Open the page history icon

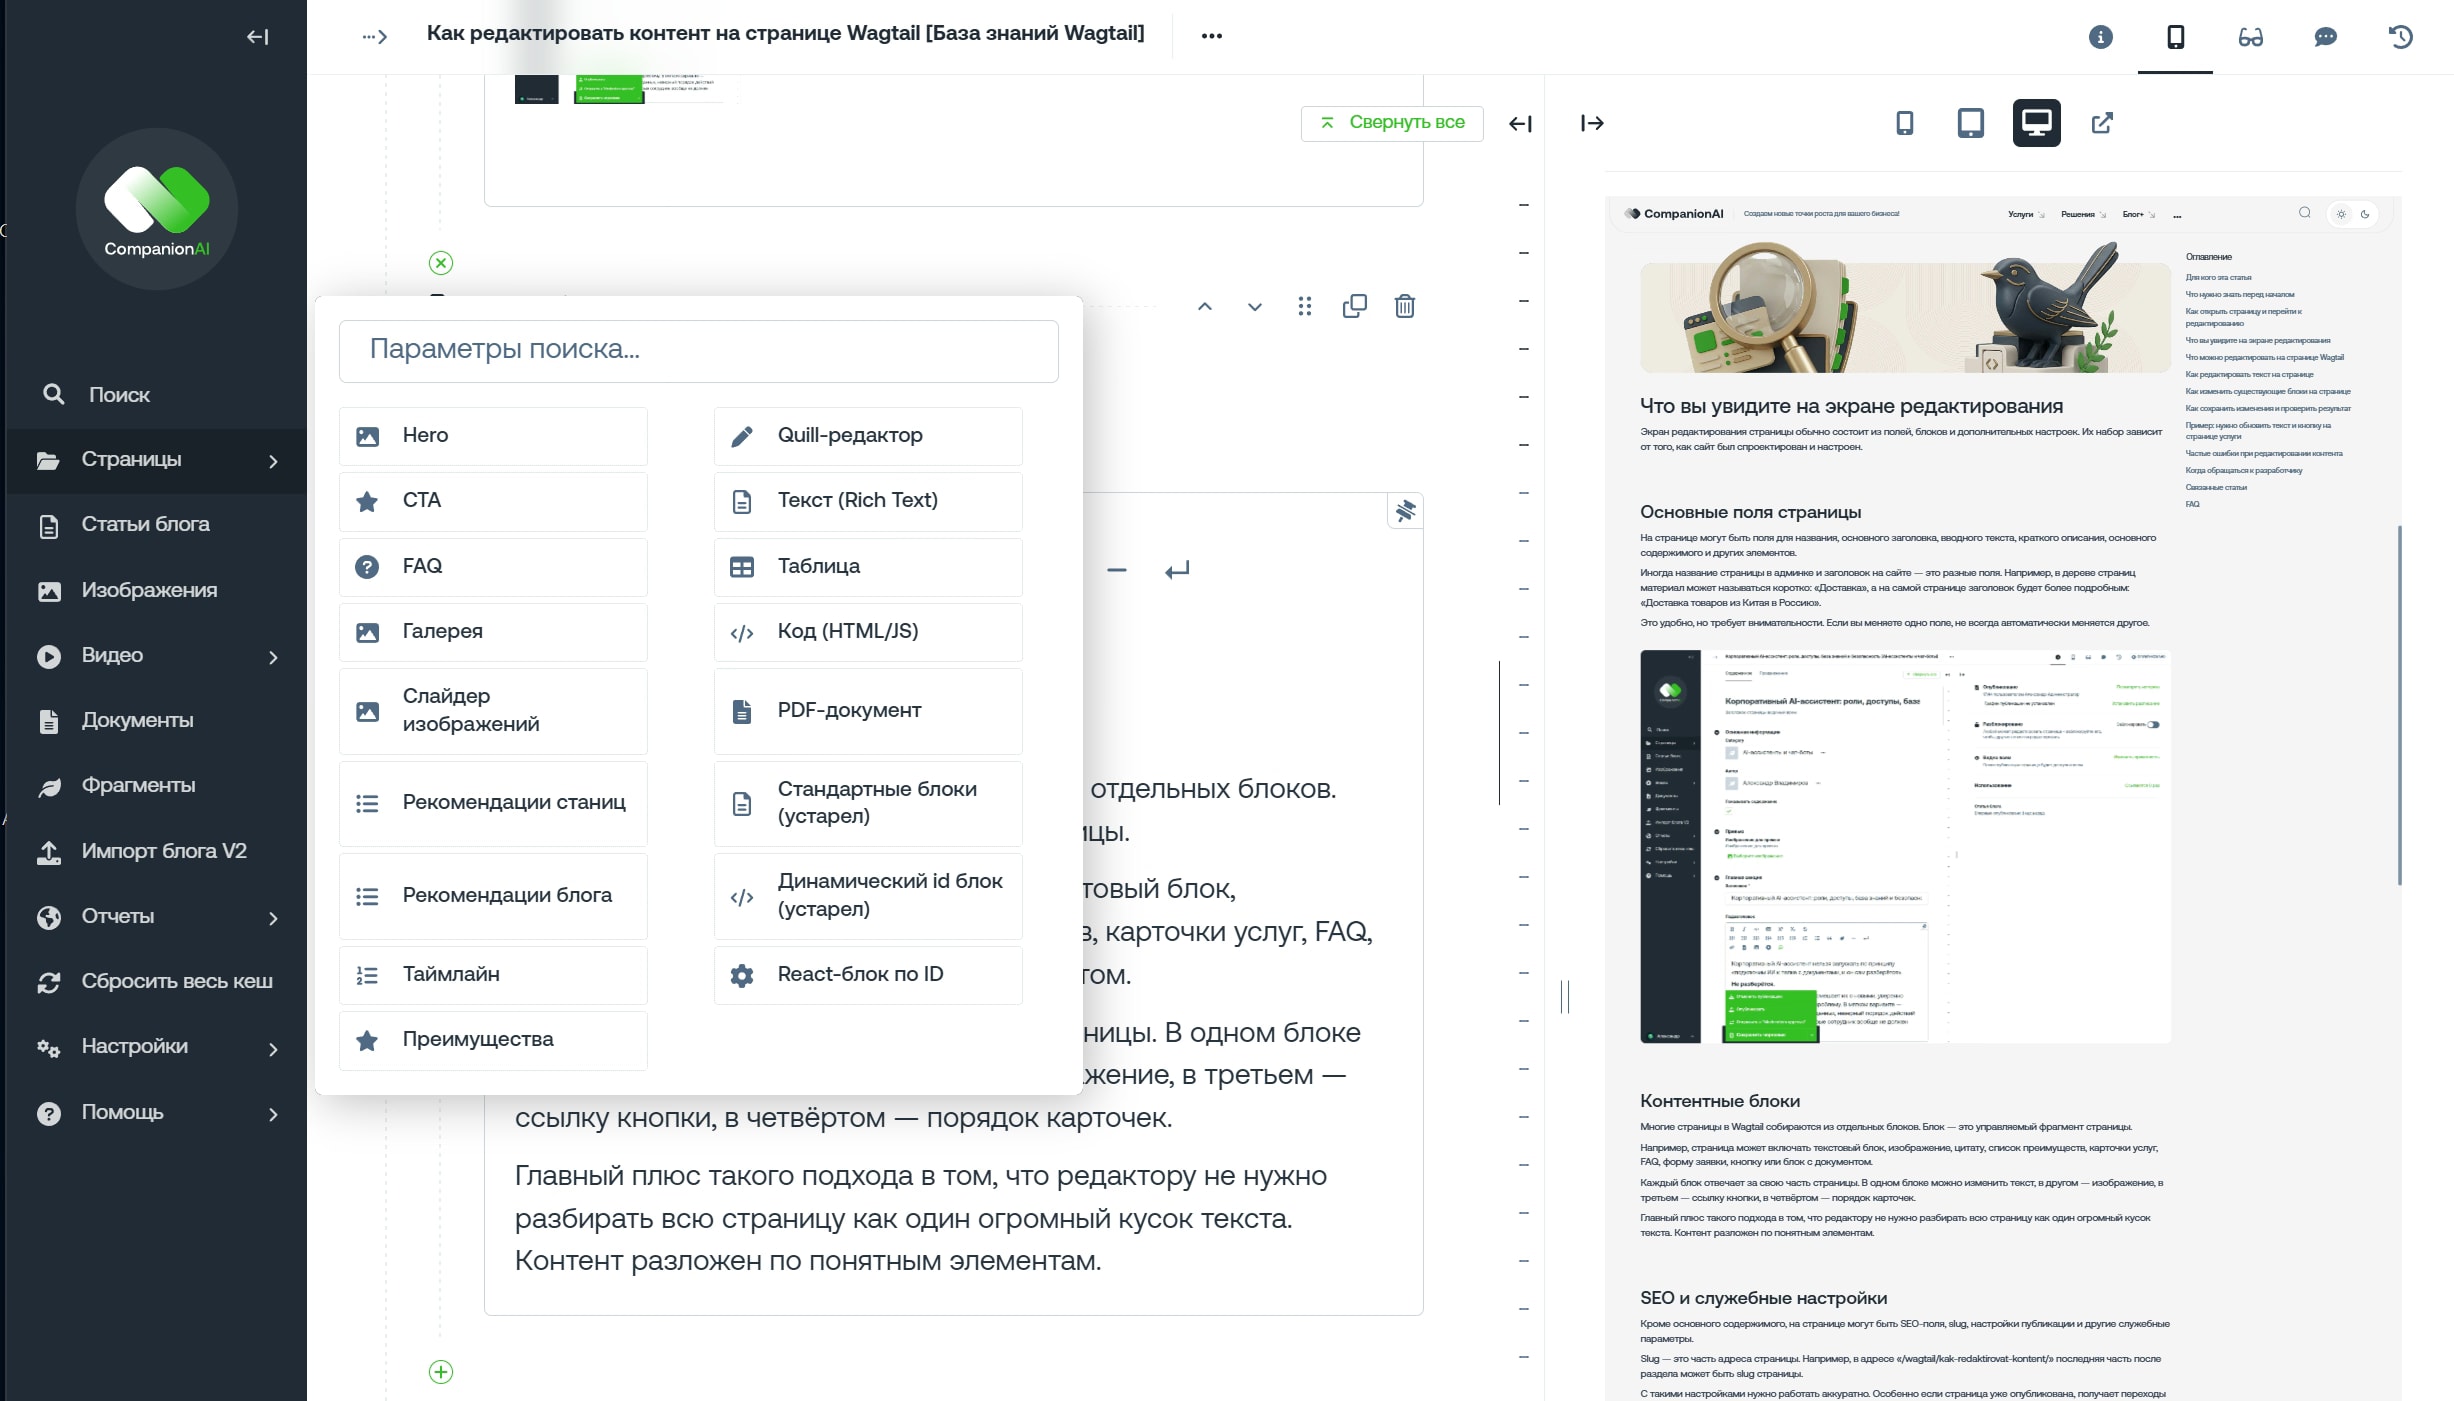point(2401,37)
